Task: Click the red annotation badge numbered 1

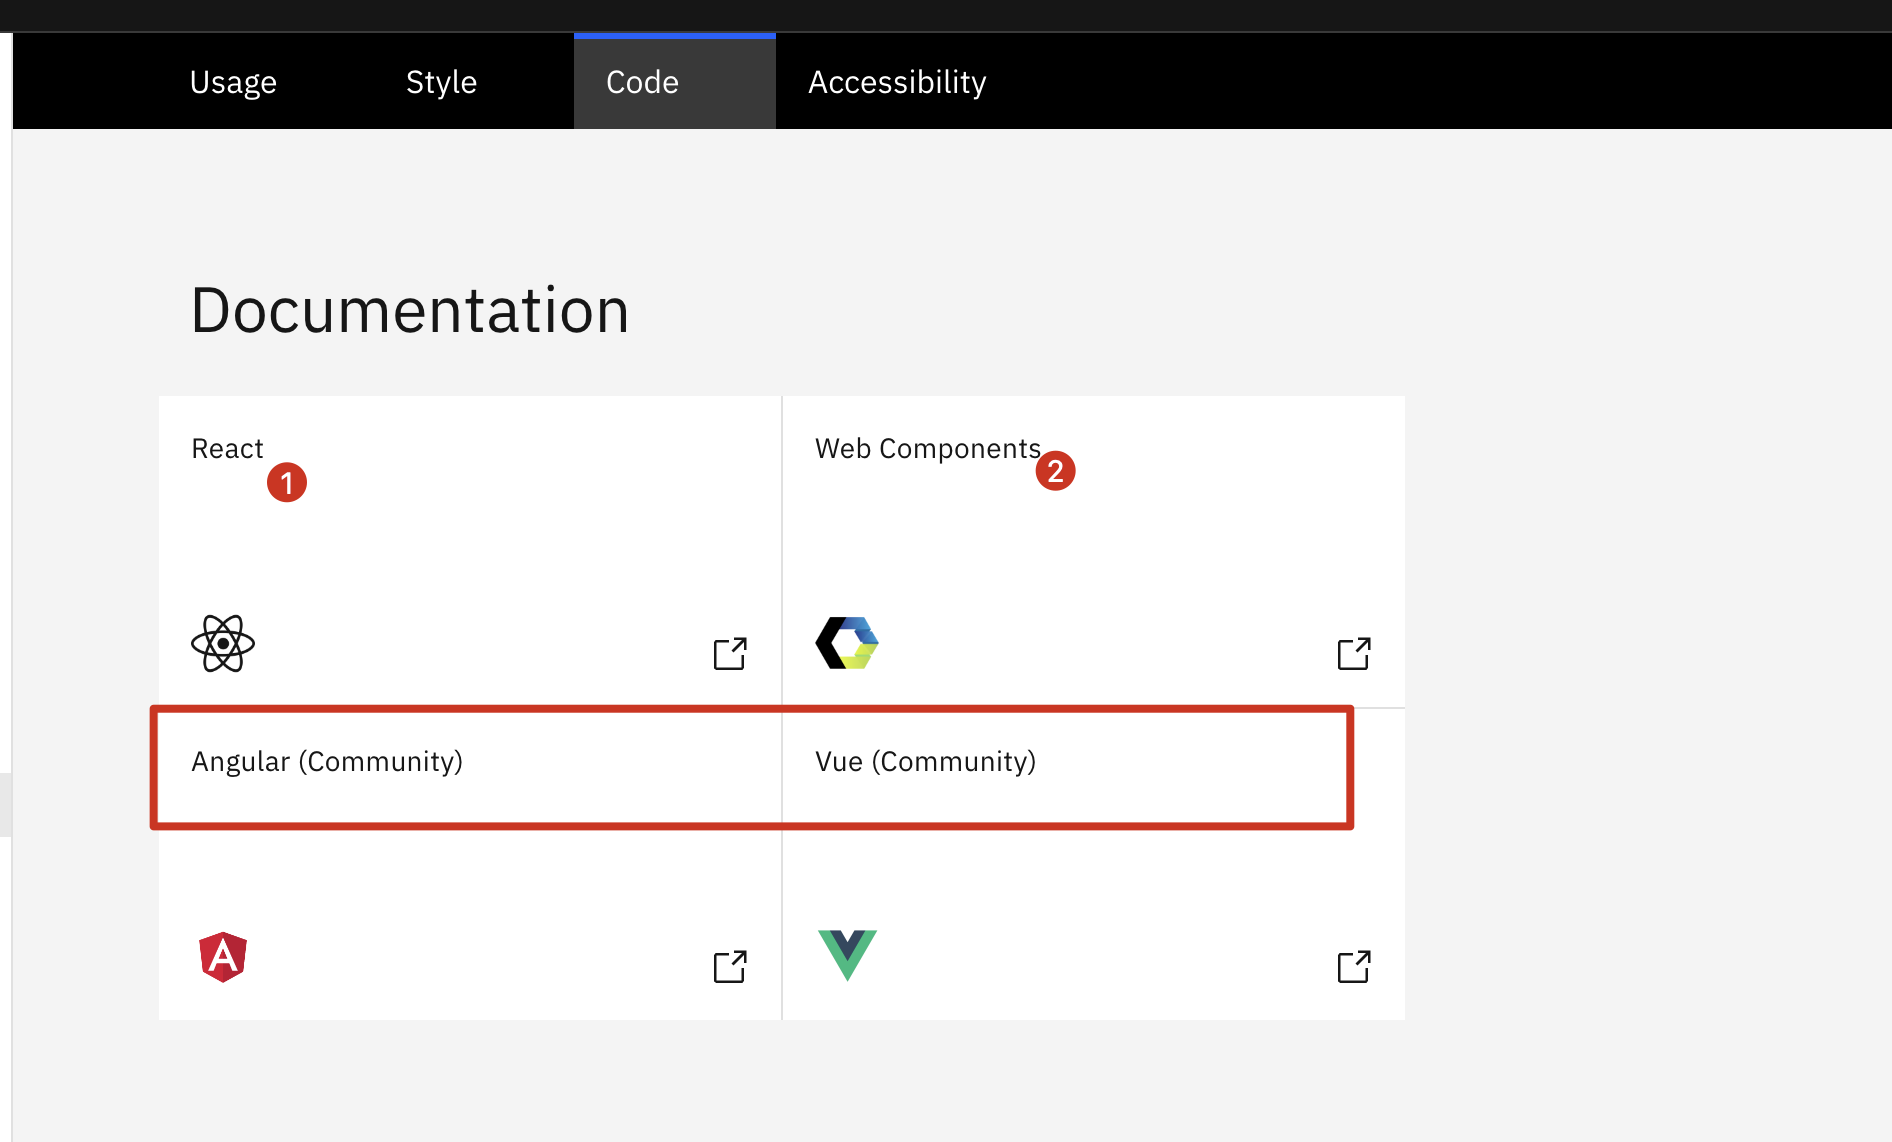Action: click(287, 483)
